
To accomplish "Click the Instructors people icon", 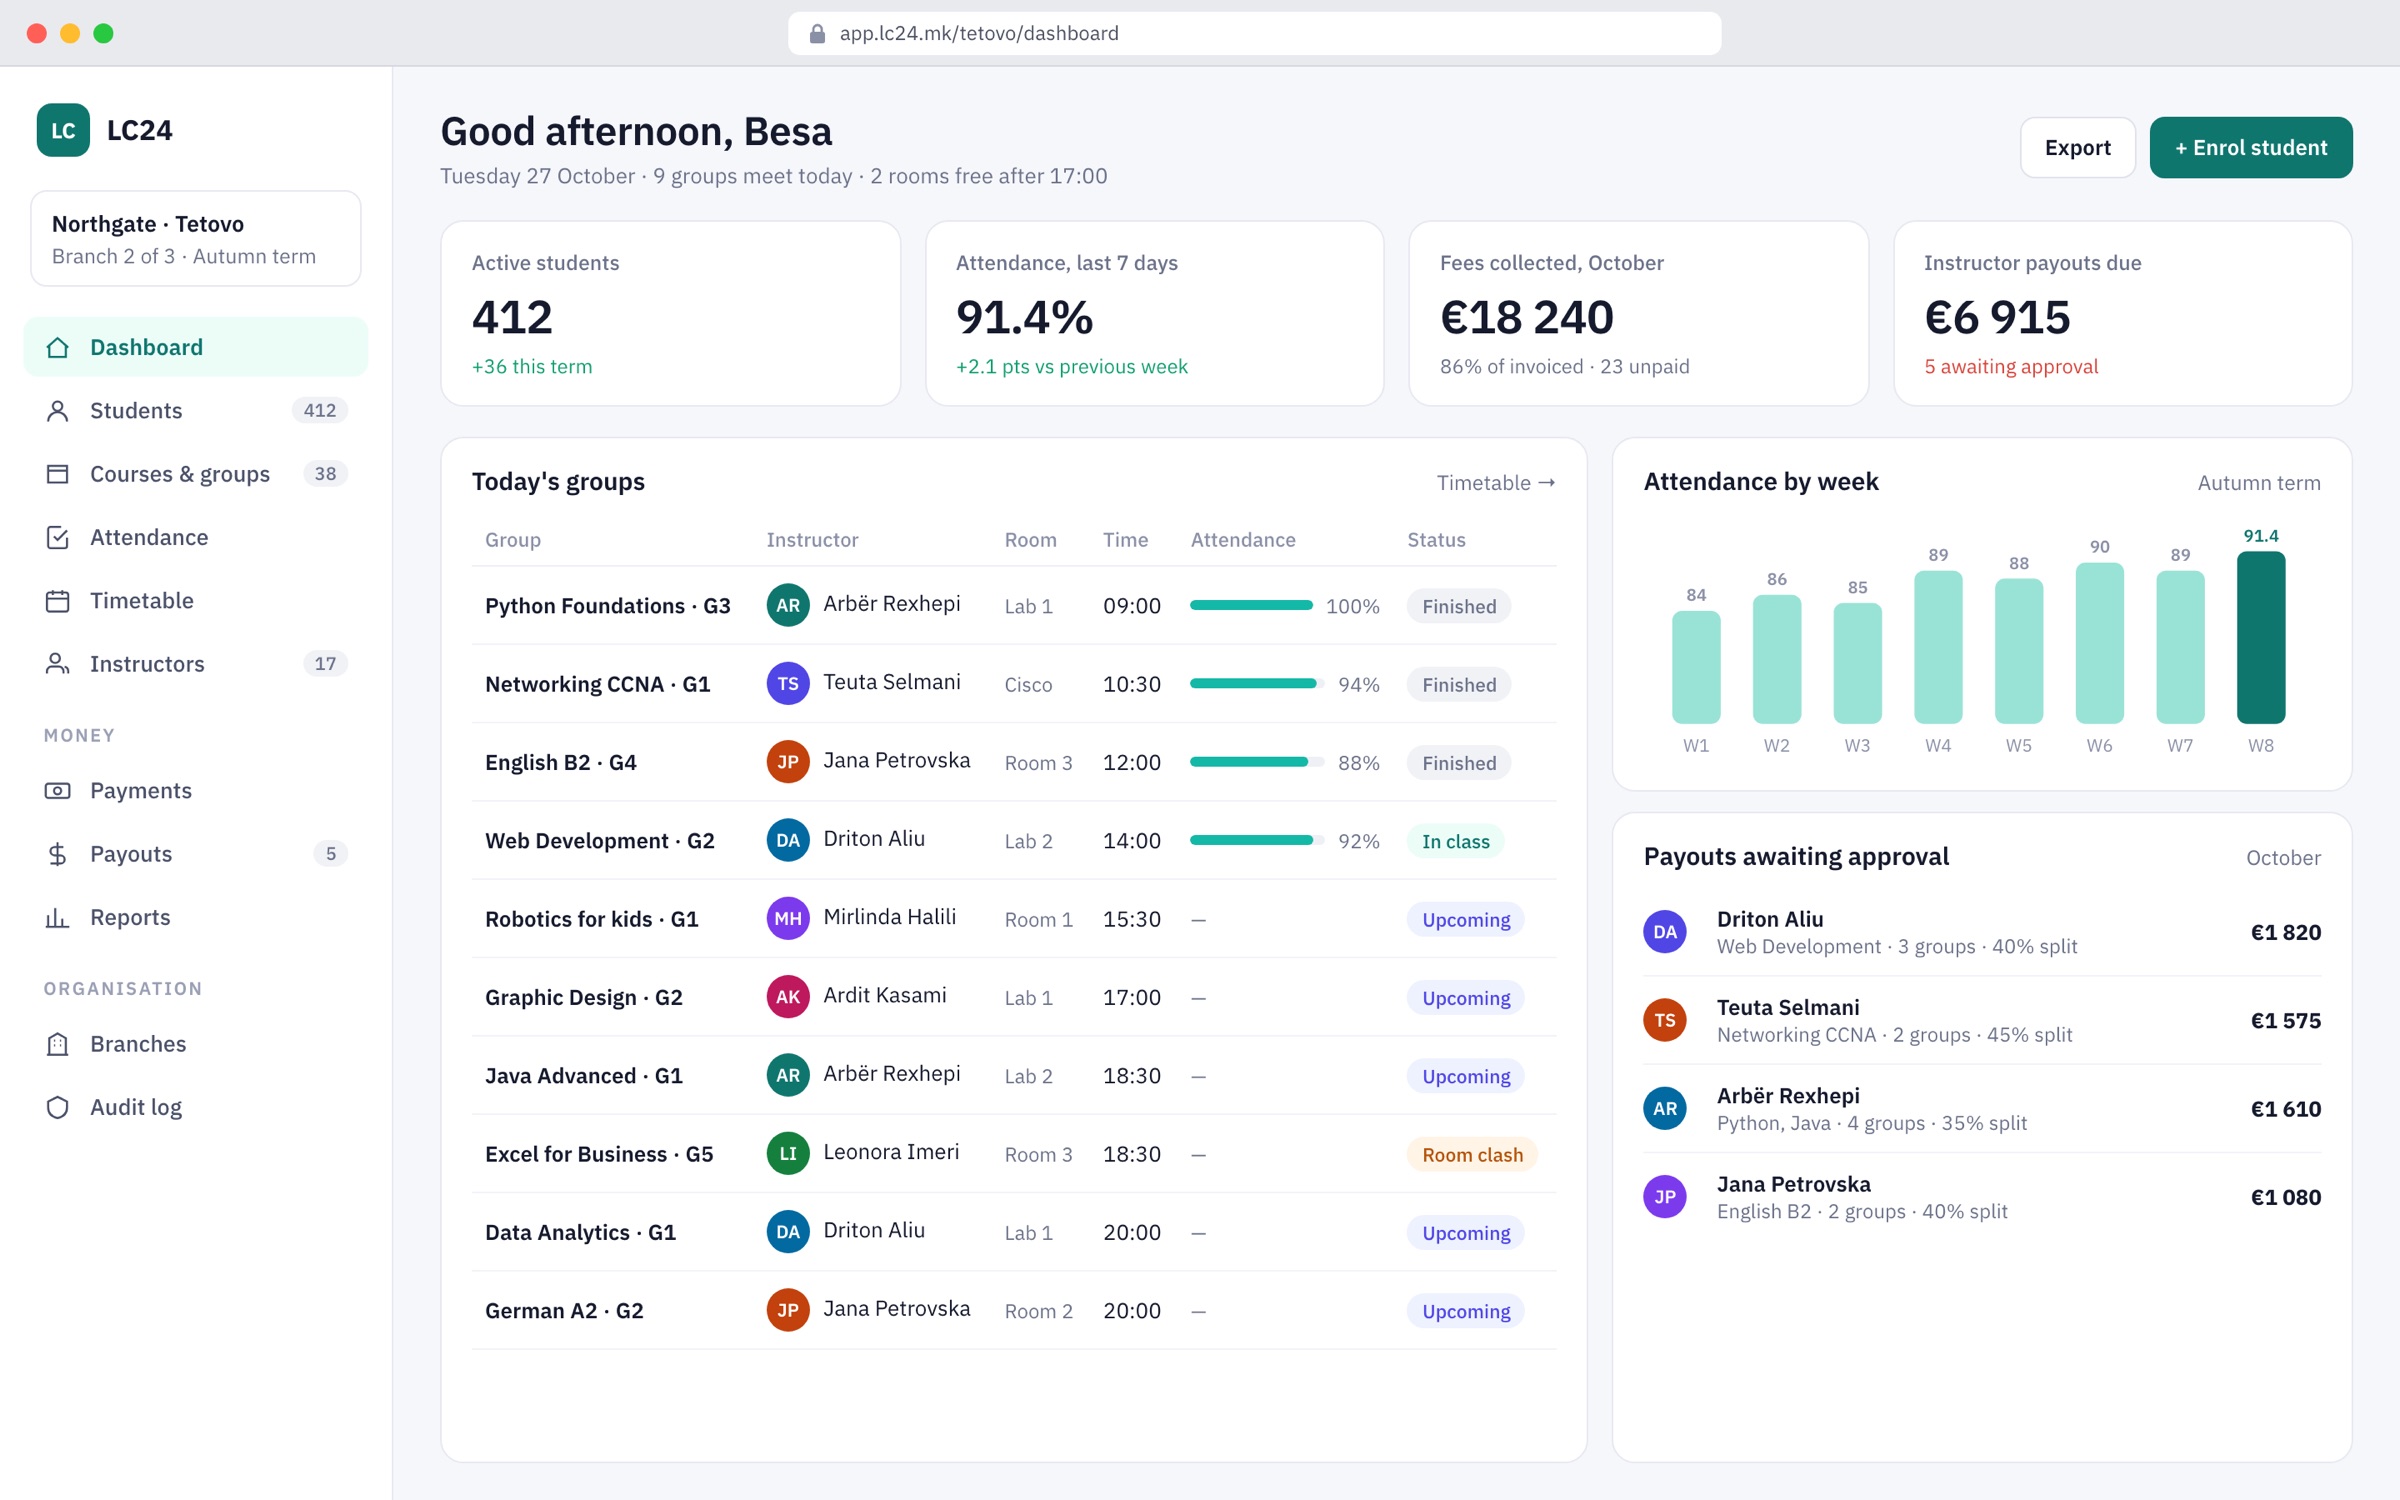I will click(x=58, y=664).
